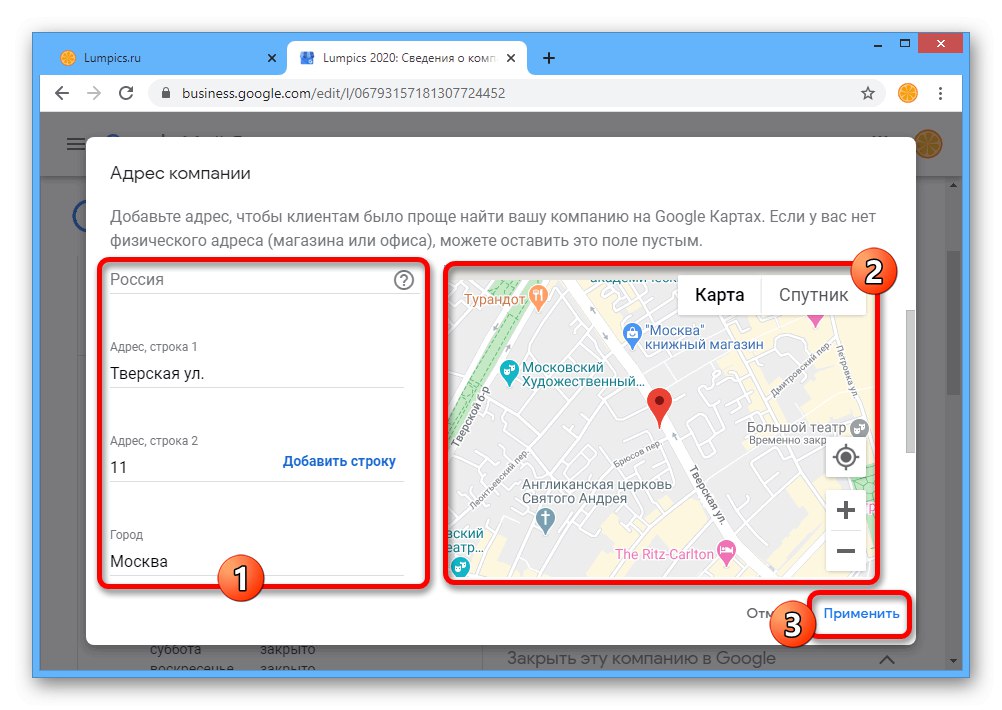Image resolution: width=1002 pixels, height=710 pixels.
Task: Close the Lumpics.ru tab
Action: tap(272, 58)
